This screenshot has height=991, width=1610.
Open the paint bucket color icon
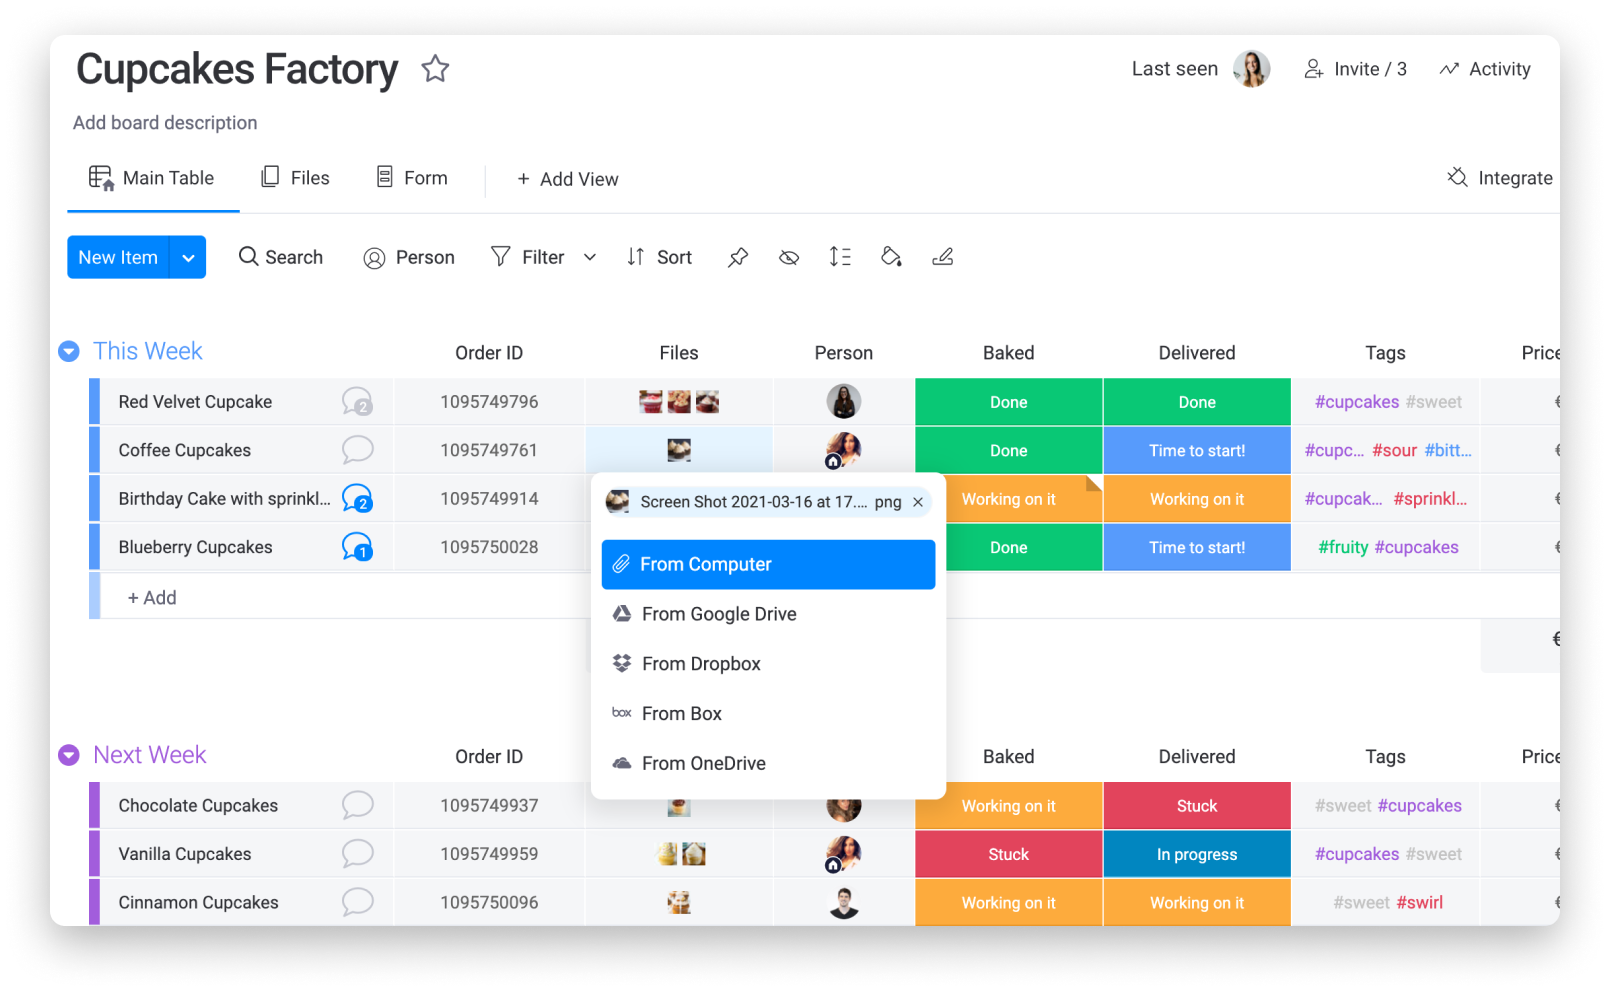891,257
